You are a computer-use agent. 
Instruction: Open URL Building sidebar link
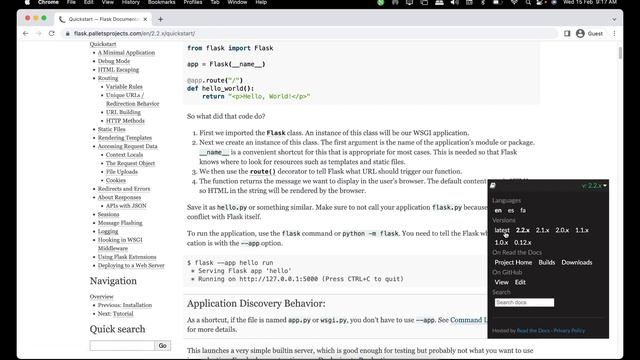point(123,112)
